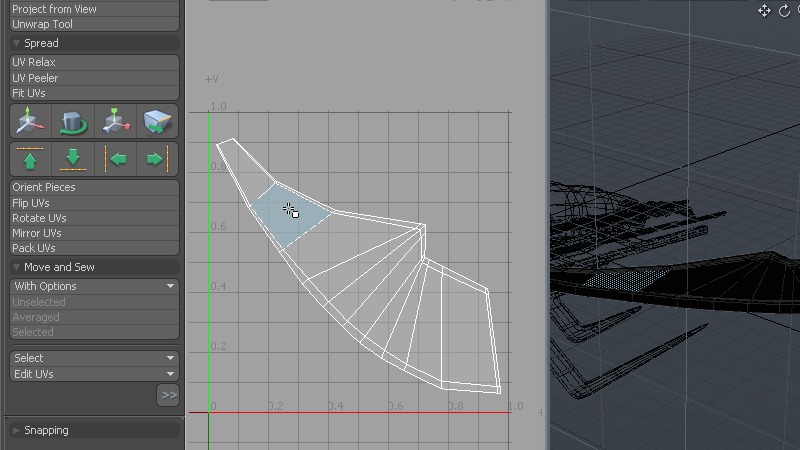Open the Unwrap Tool
Image resolution: width=800 pixels, height=450 pixels.
point(94,24)
